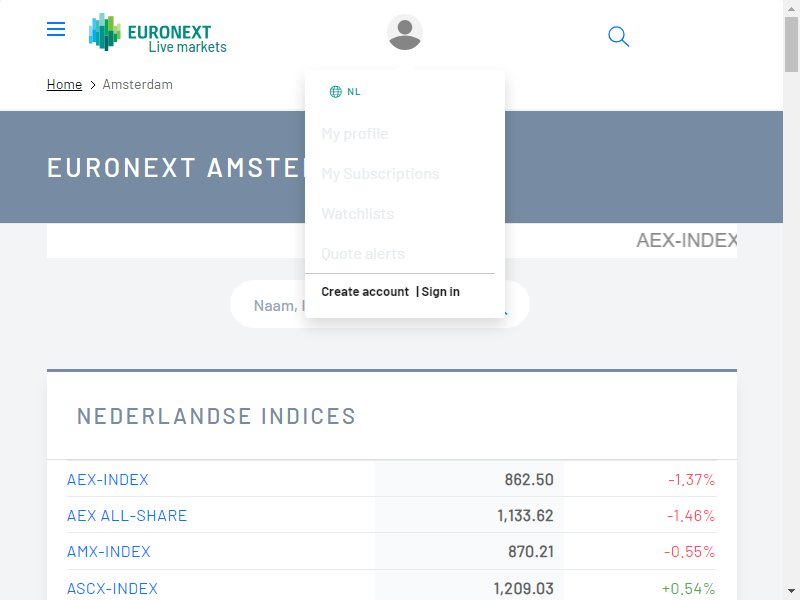Open the AMX-INDEX quote link
Image resolution: width=800 pixels, height=600 pixels.
(x=109, y=552)
